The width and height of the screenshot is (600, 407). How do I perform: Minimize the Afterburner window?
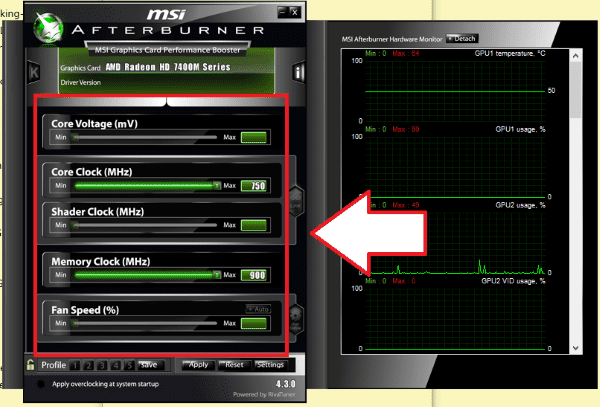click(282, 12)
